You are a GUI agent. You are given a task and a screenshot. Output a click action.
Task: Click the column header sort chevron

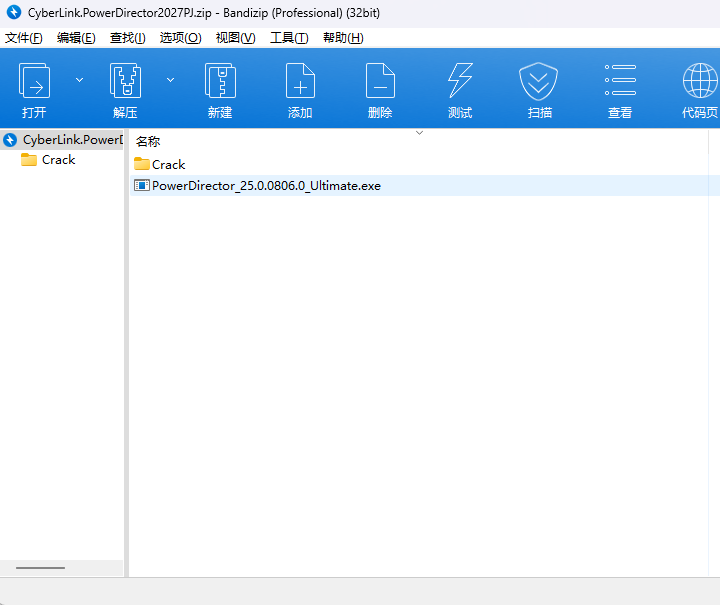click(419, 133)
